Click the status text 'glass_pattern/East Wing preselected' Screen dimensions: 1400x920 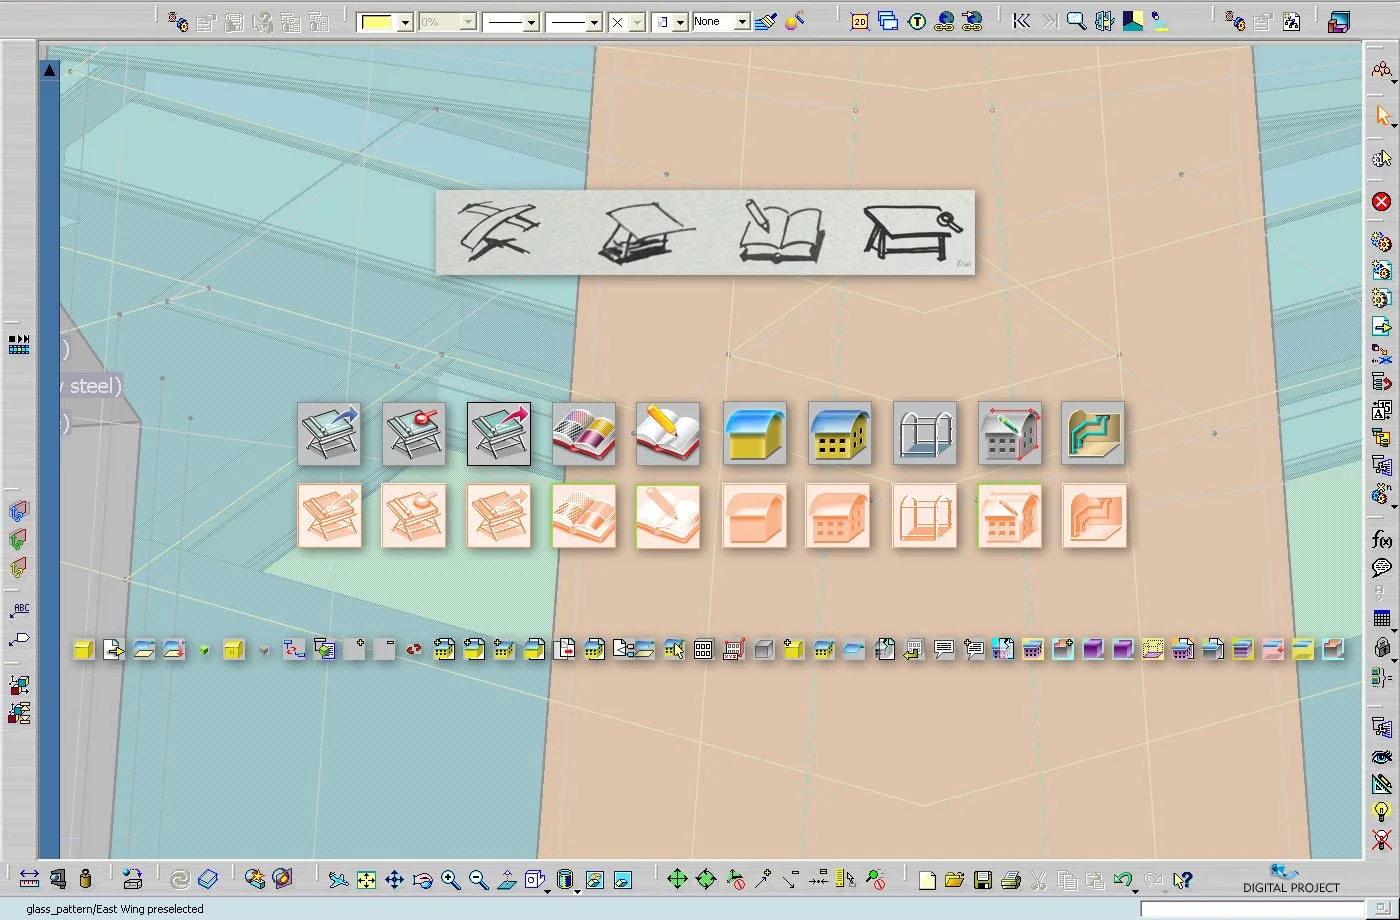115,909
